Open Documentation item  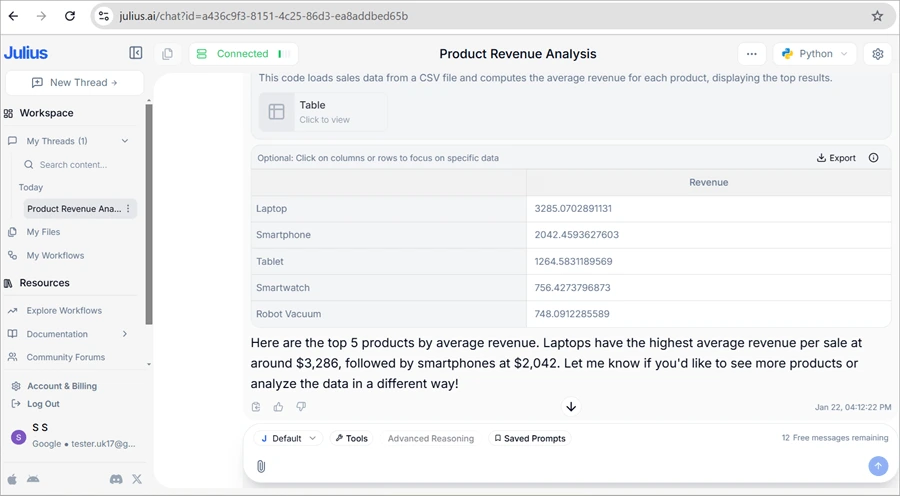point(57,334)
